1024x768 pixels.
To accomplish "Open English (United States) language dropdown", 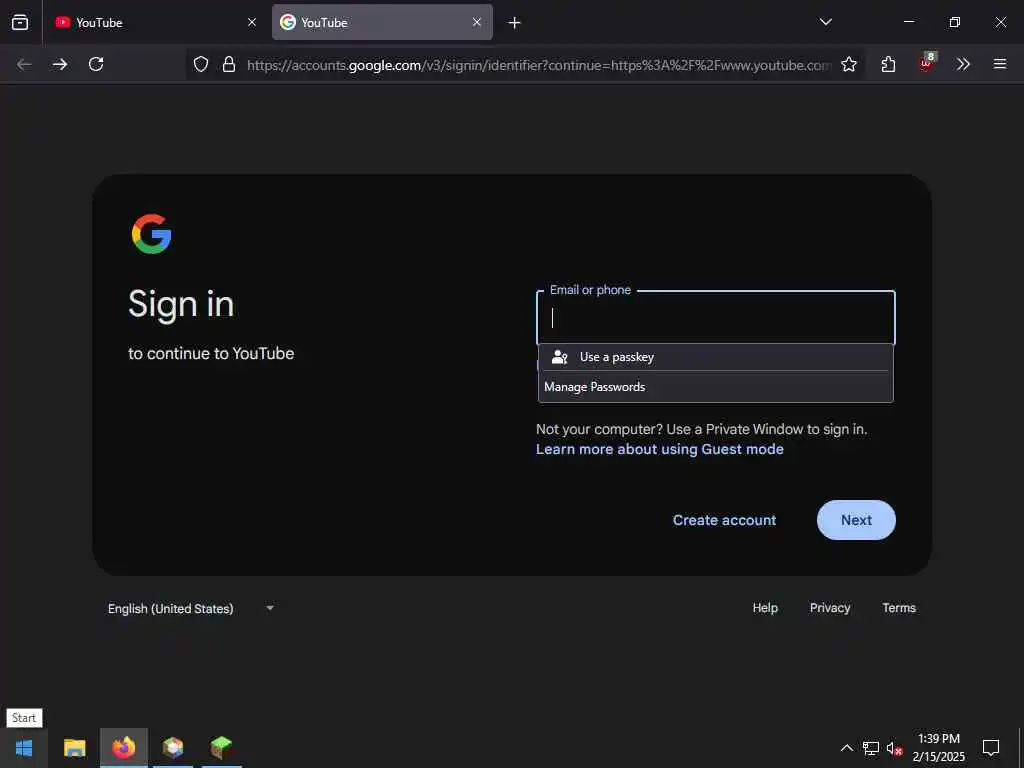I will [191, 609].
